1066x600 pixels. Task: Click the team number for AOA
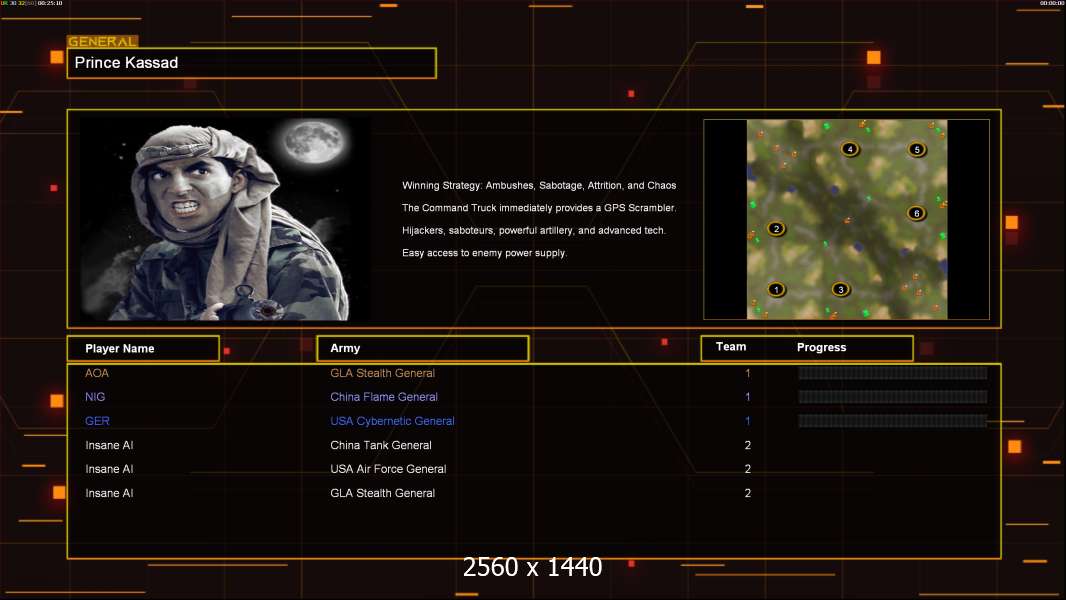(x=748, y=373)
